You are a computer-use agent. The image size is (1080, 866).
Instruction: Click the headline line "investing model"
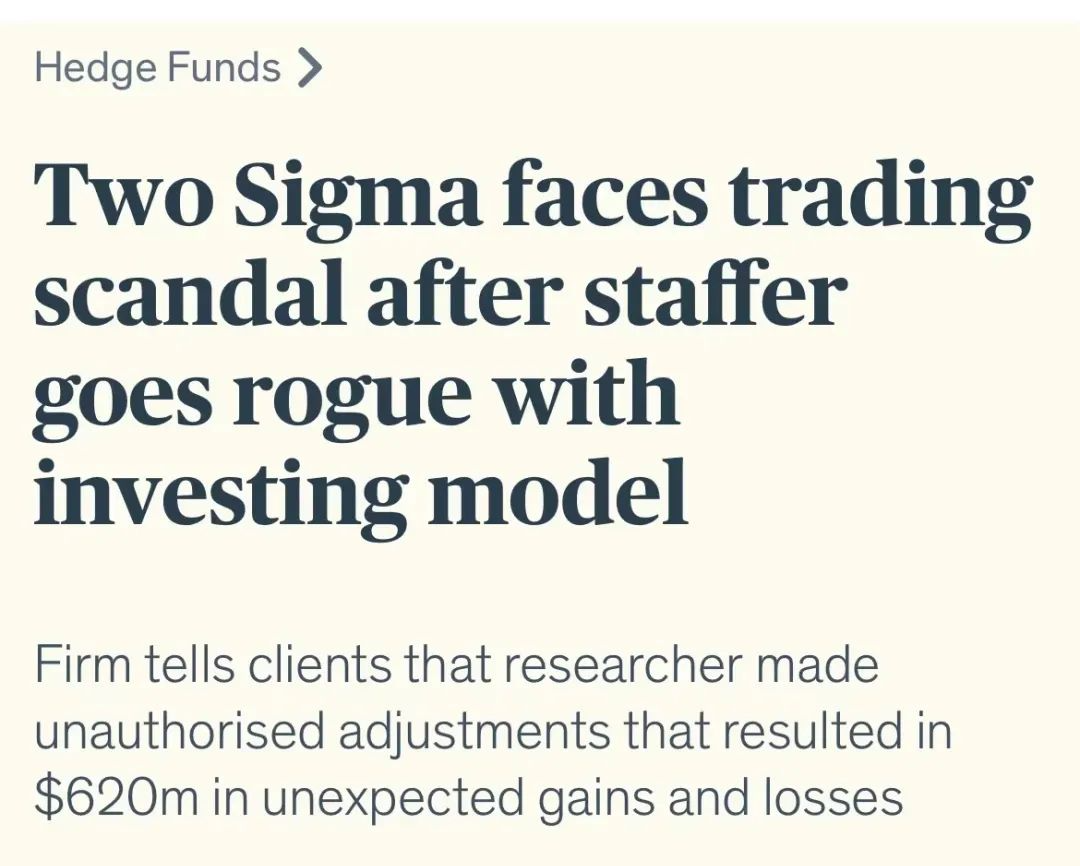(361, 493)
